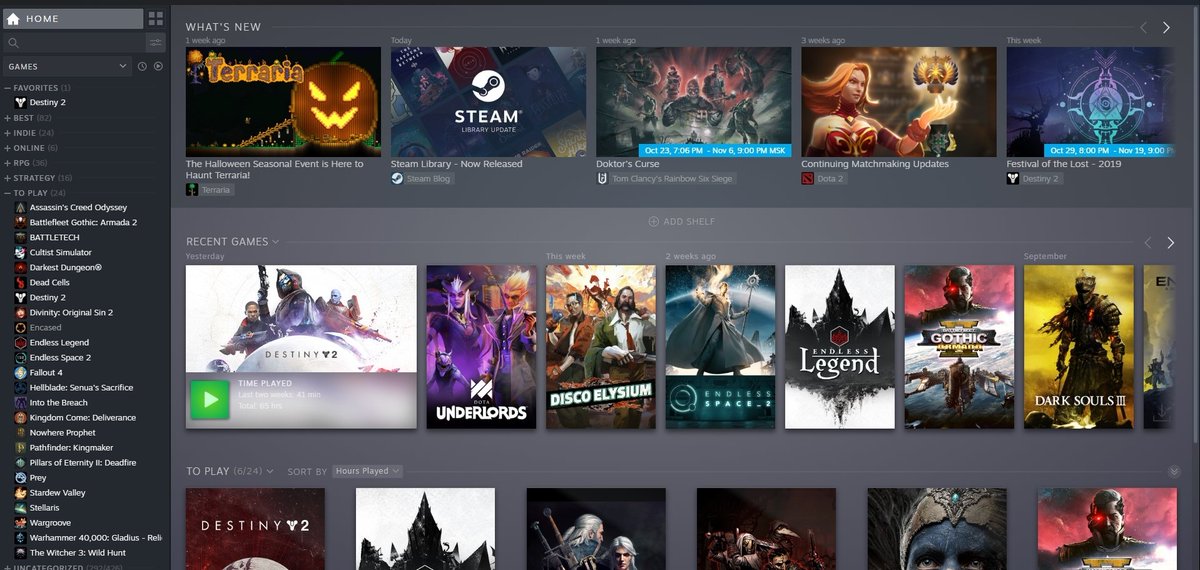Click Endless Space 2 sidebar icon

[20, 357]
